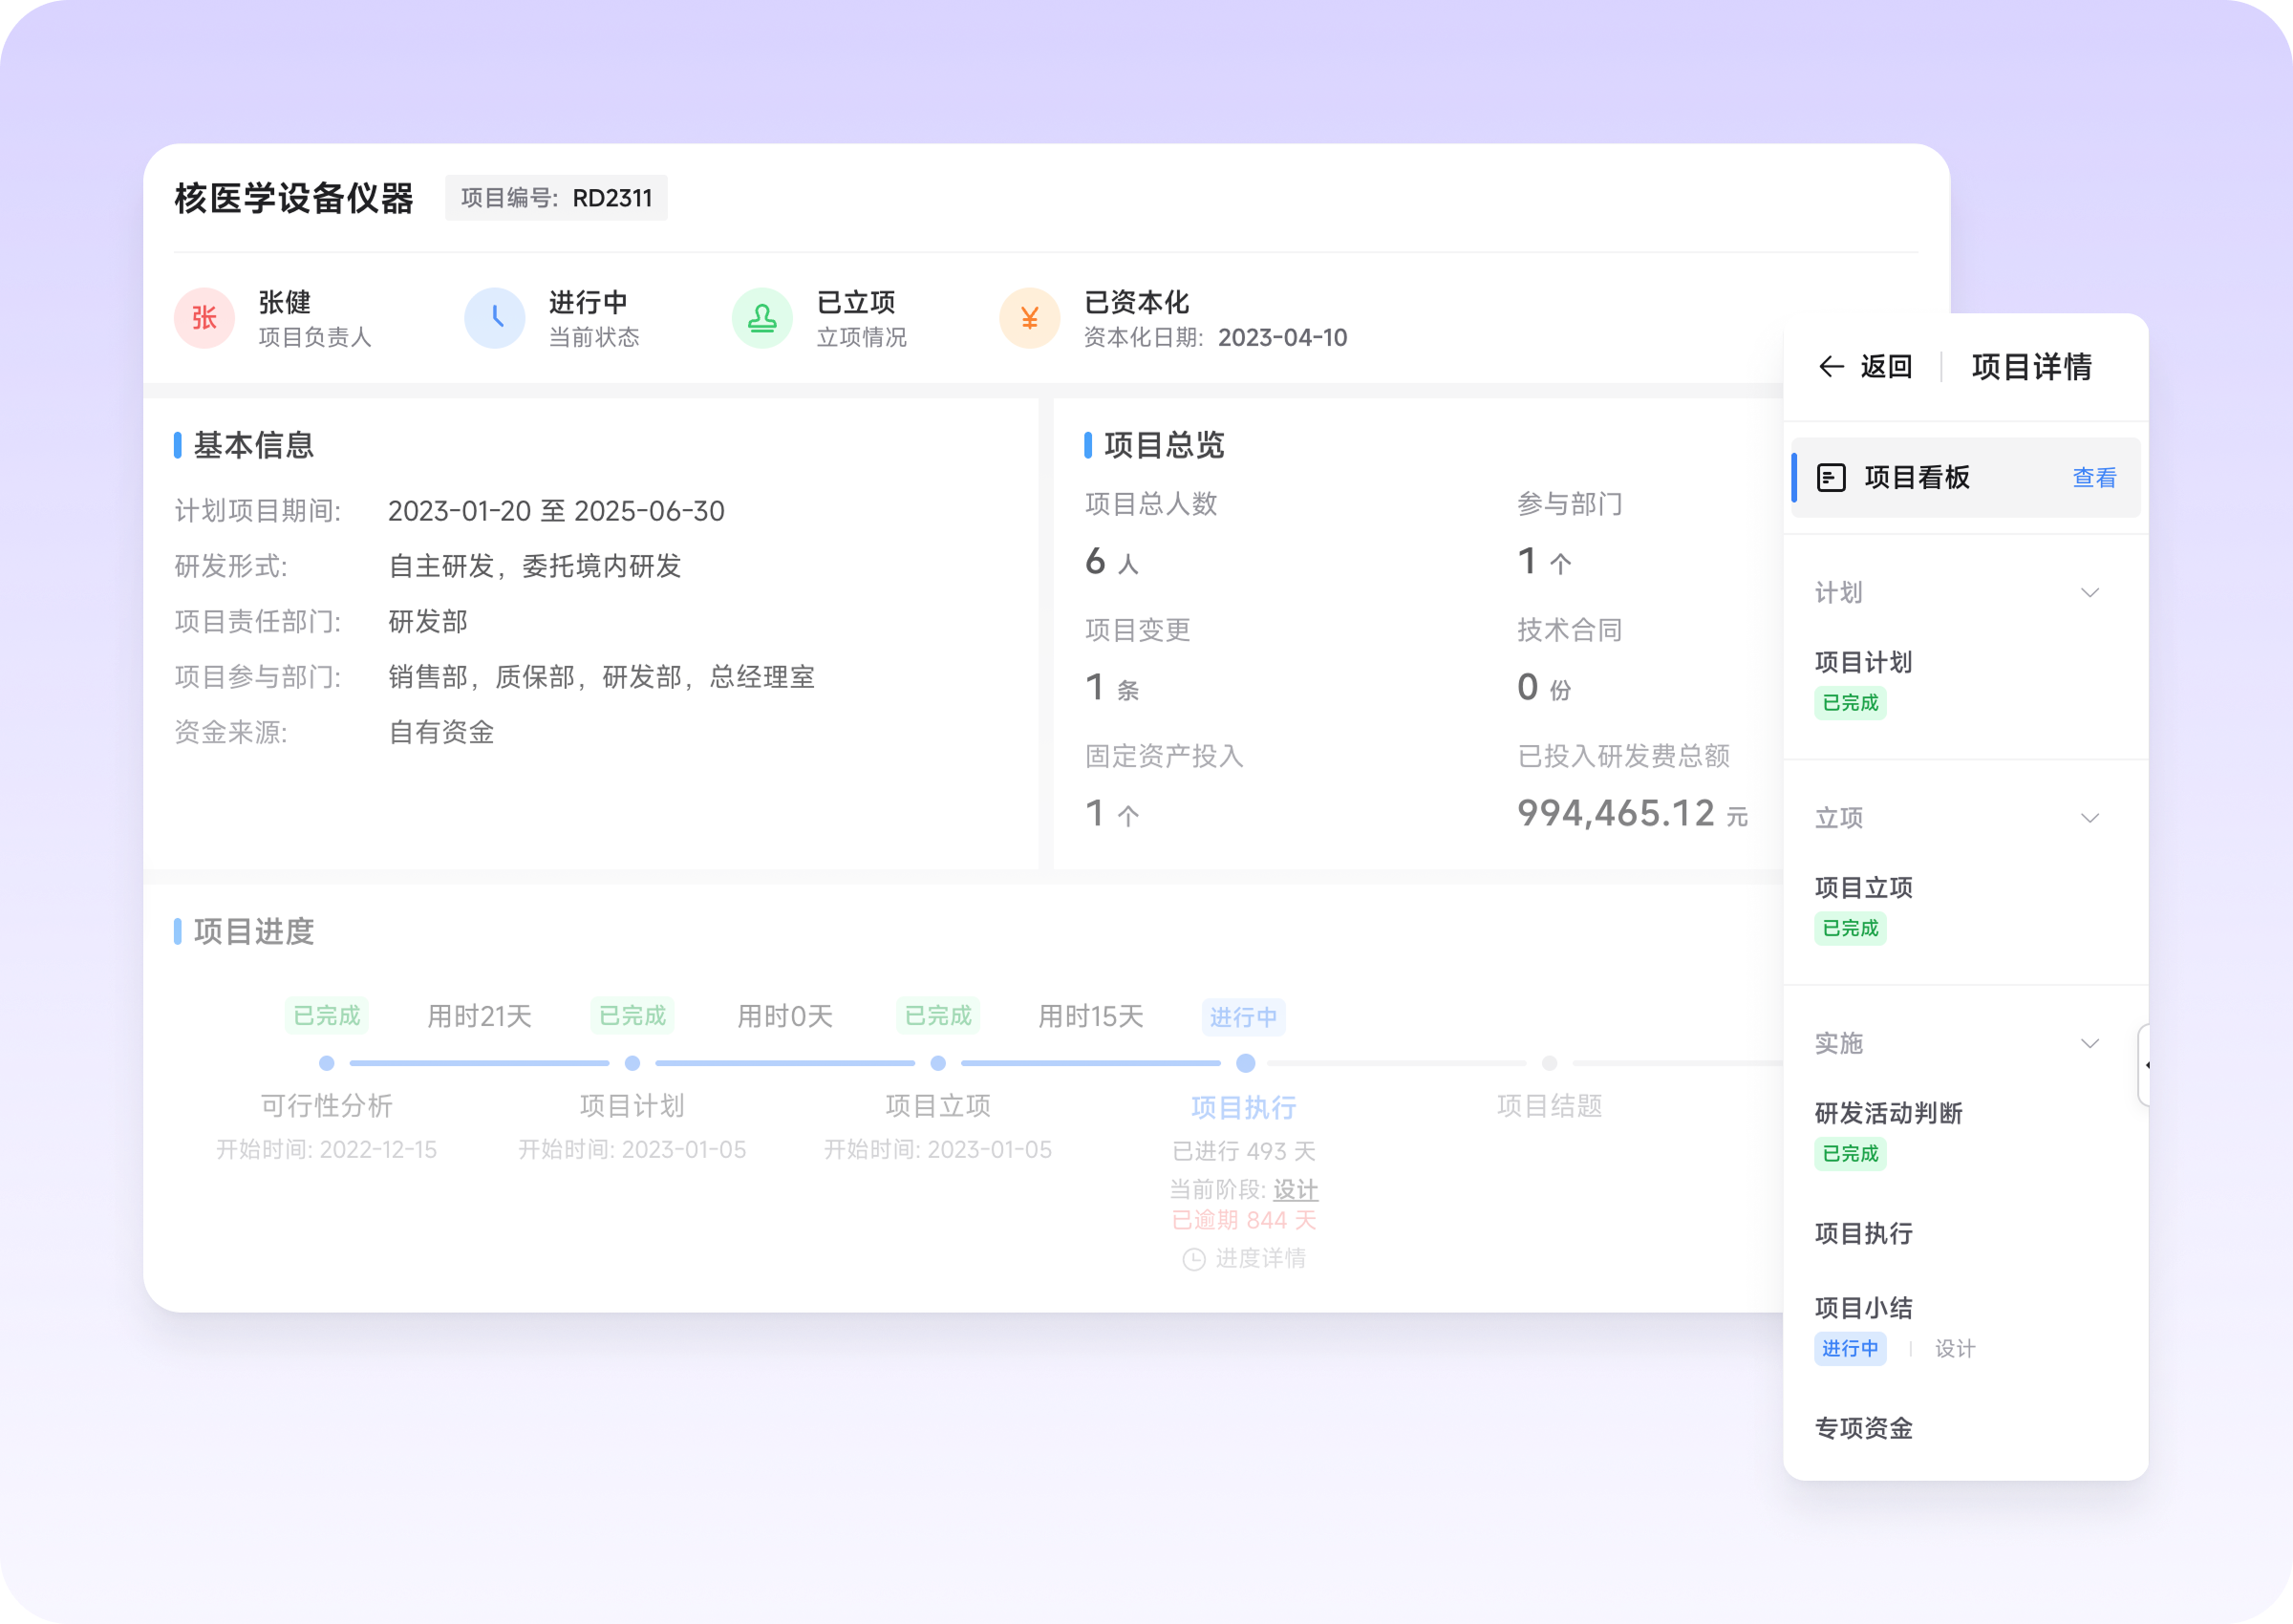The width and height of the screenshot is (2293, 1624).
Task: Click the blue clock status icon
Action: click(x=495, y=318)
